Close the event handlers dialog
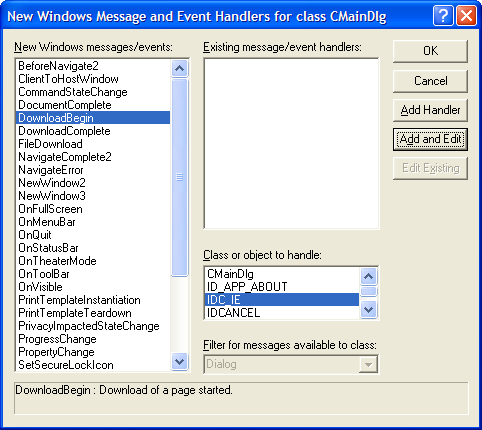 (x=466, y=16)
